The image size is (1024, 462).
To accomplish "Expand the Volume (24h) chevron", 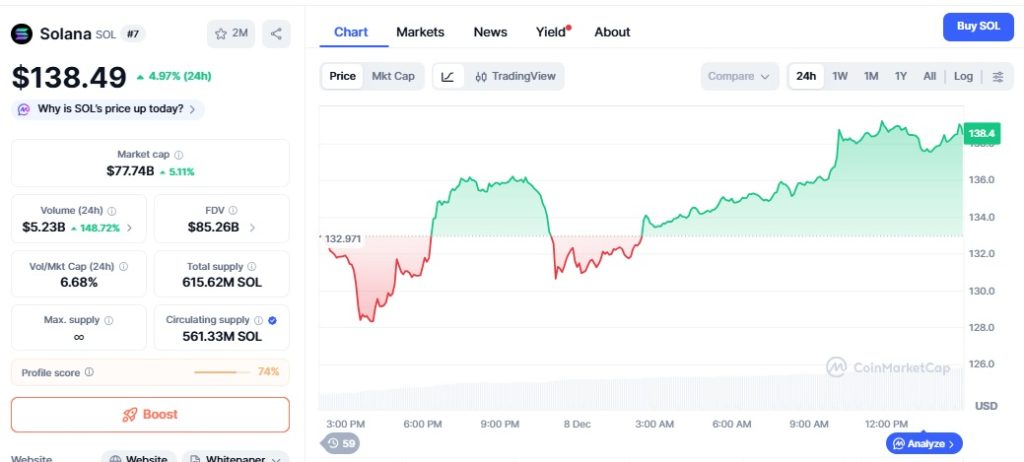I will 129,228.
